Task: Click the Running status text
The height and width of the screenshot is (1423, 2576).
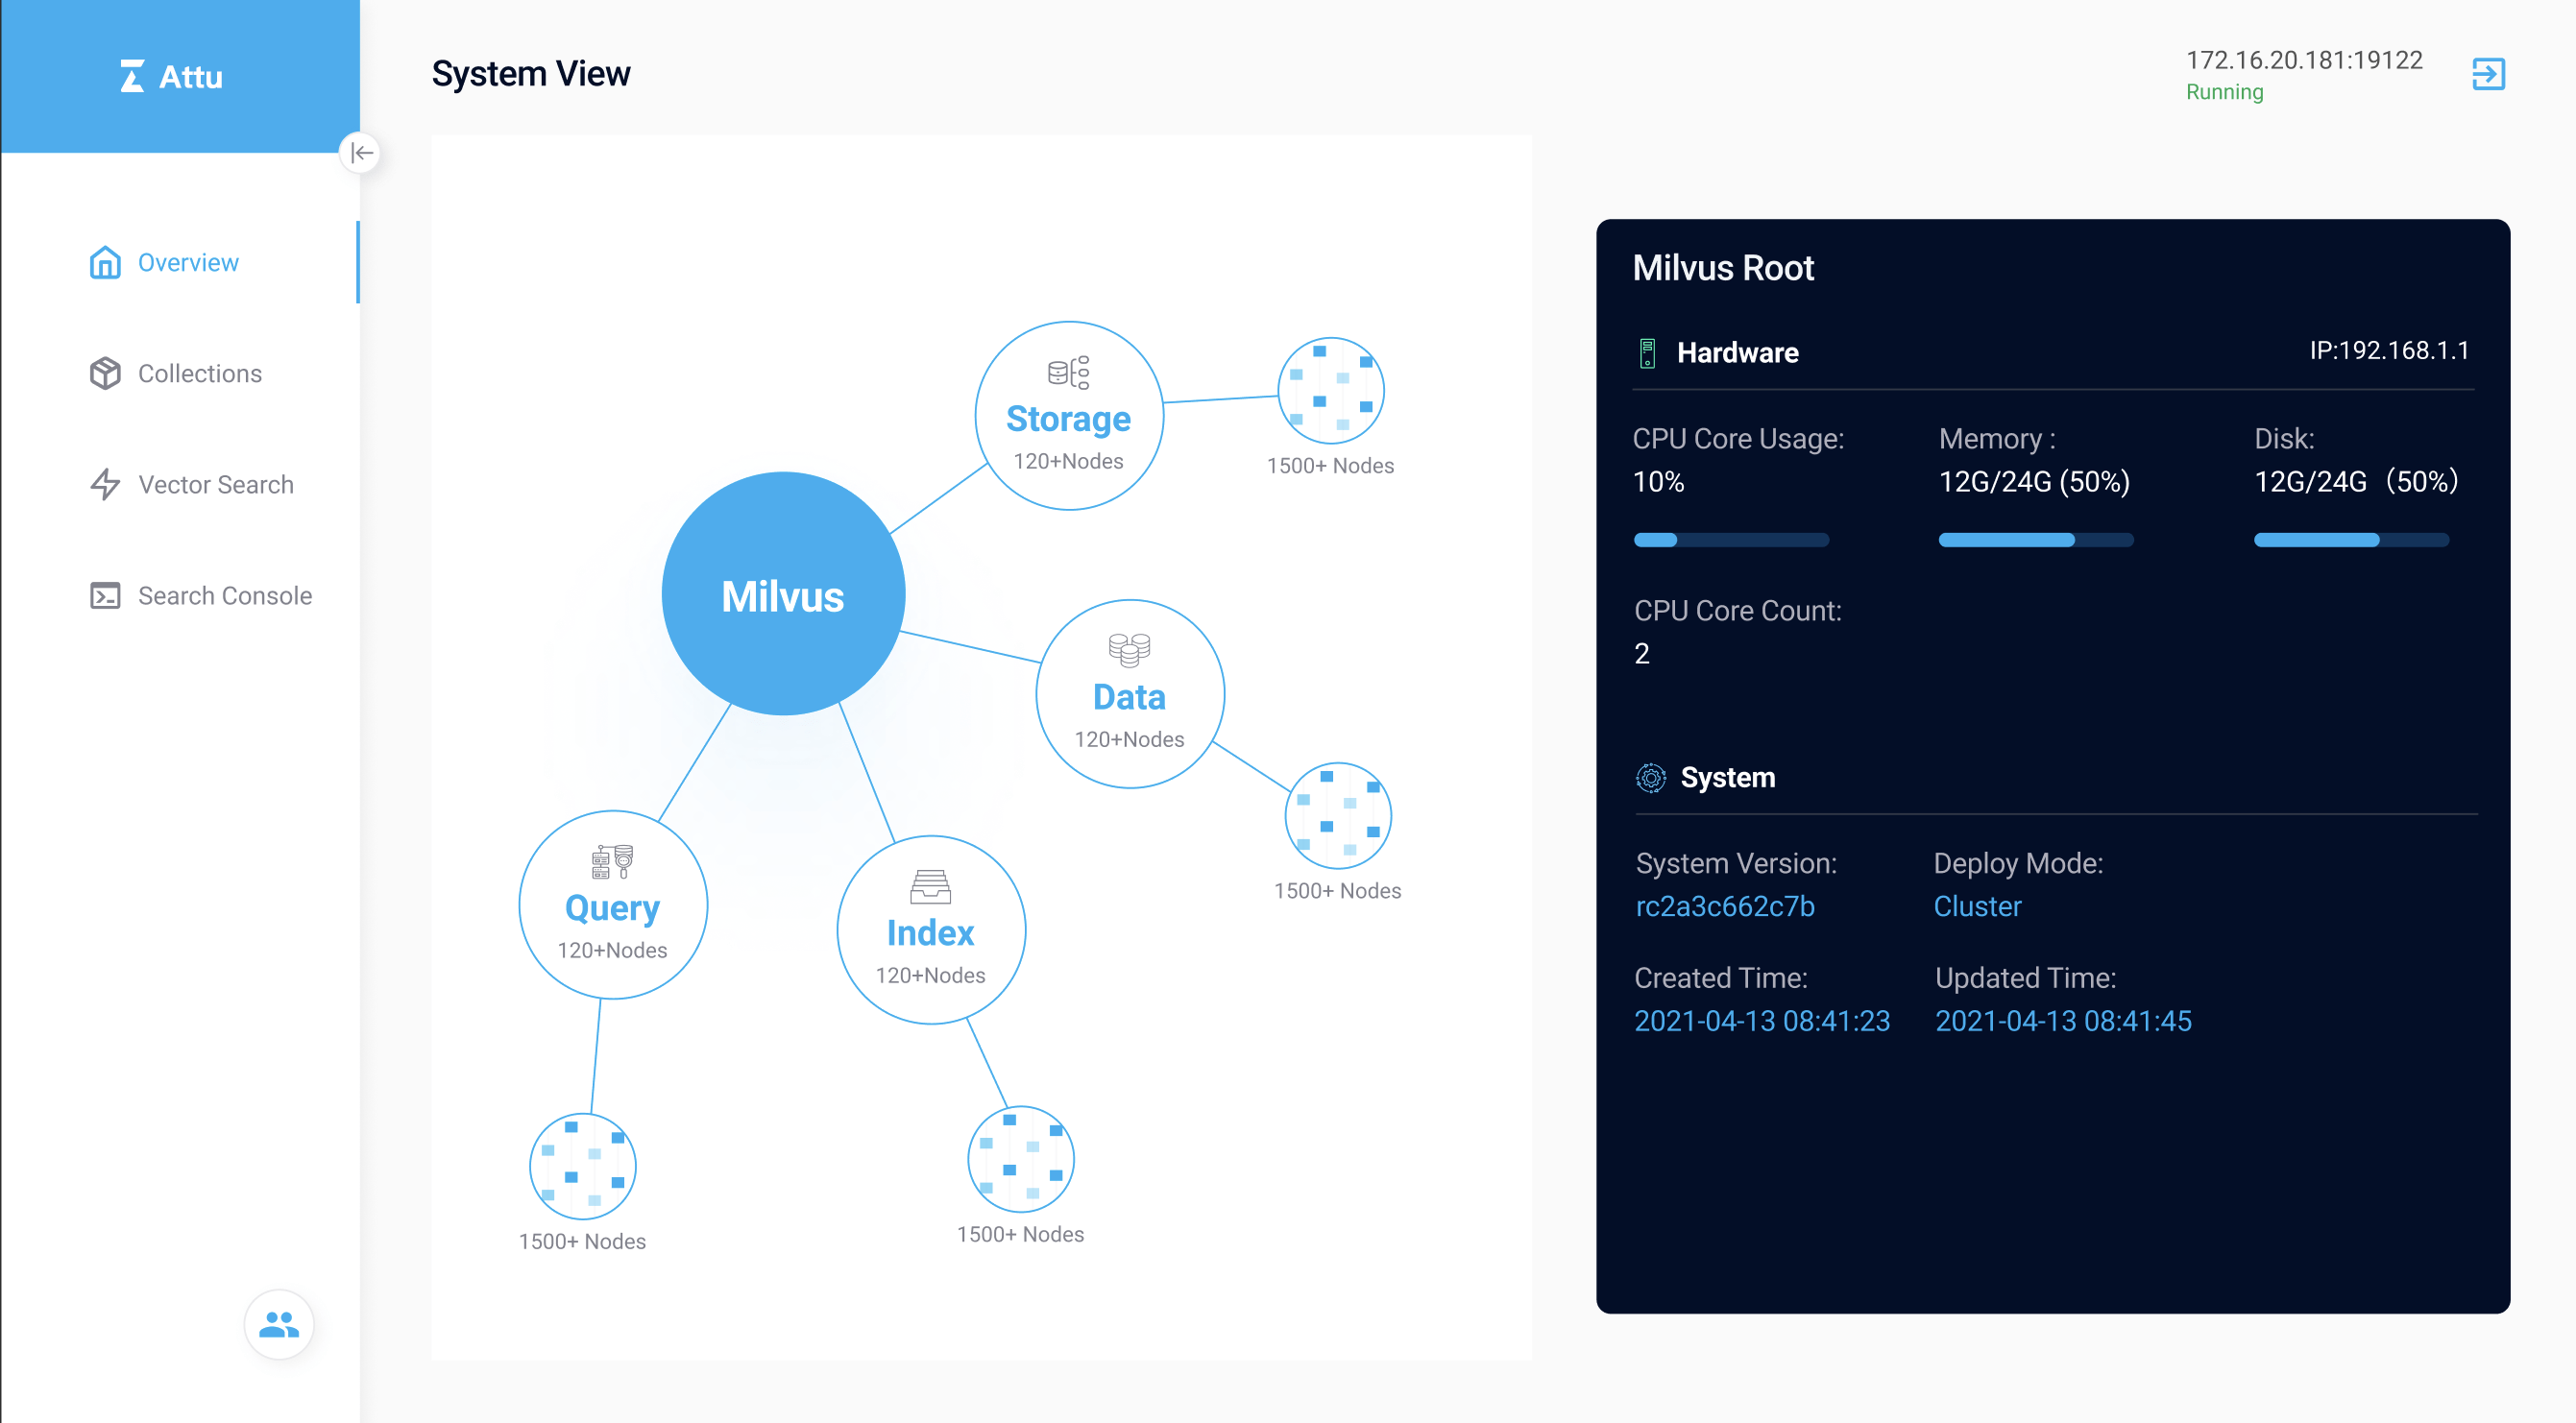Action: click(x=2224, y=92)
